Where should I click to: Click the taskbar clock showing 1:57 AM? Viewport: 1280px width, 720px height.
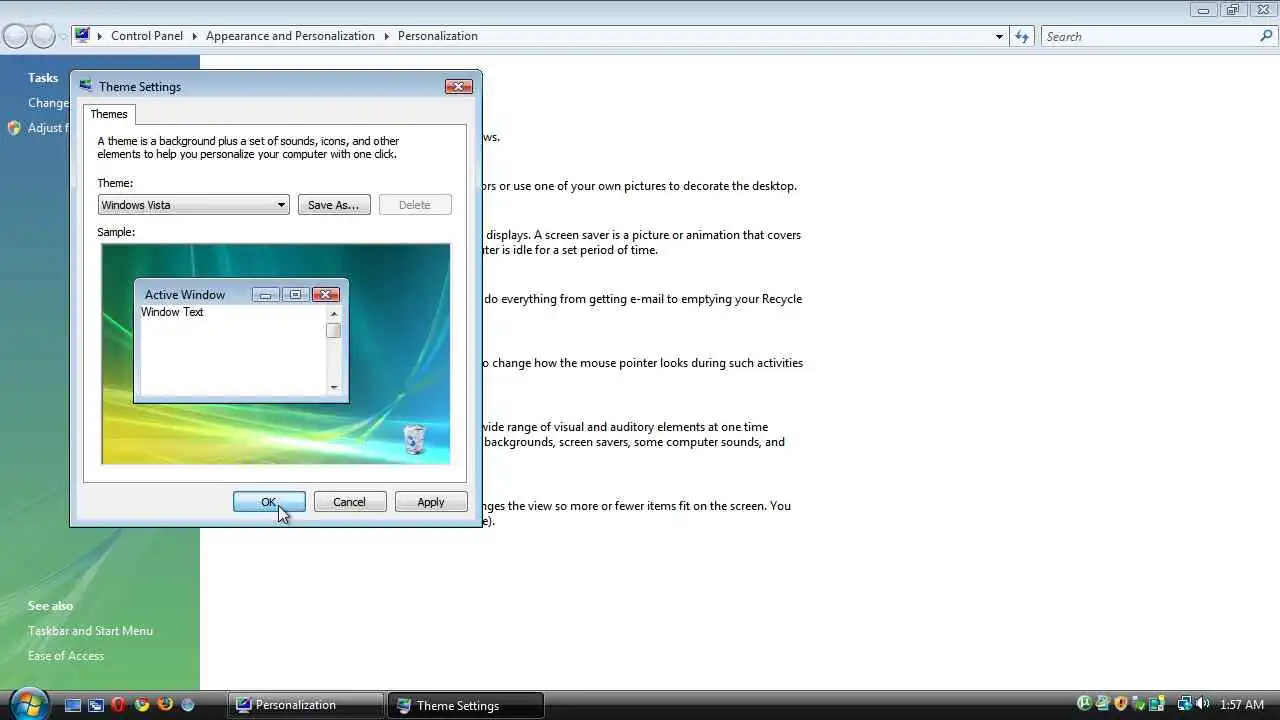click(x=1242, y=705)
